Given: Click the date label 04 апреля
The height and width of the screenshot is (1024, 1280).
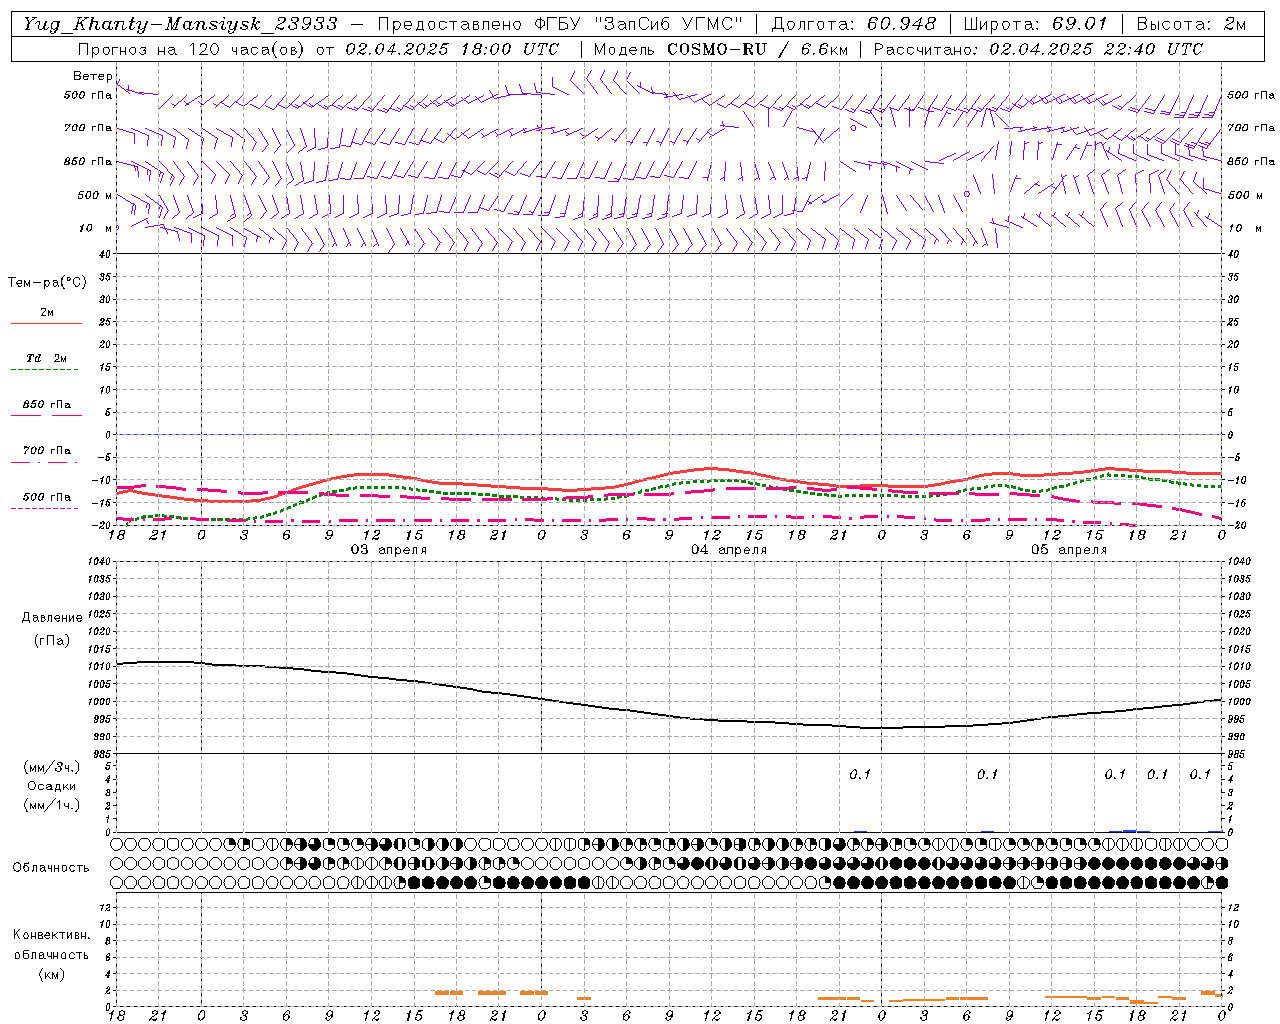Looking at the screenshot, I should [x=729, y=550].
